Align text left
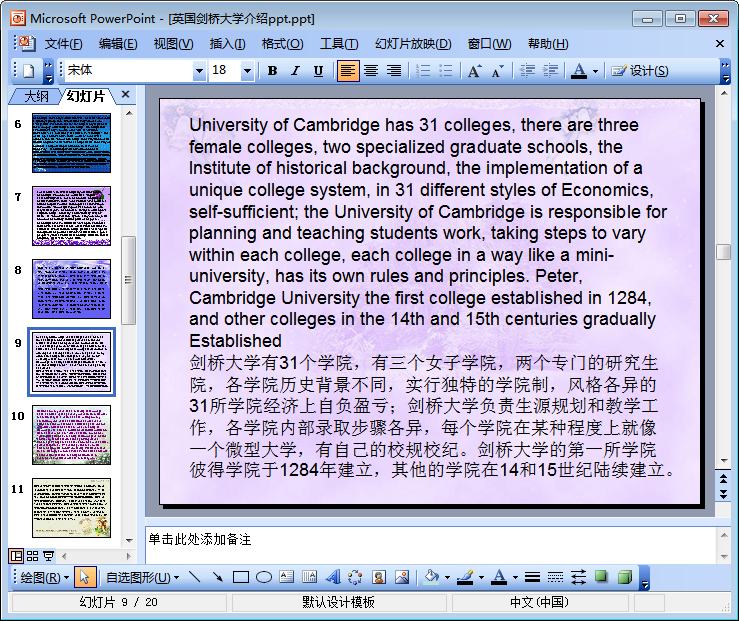The height and width of the screenshot is (621, 739). [x=348, y=71]
